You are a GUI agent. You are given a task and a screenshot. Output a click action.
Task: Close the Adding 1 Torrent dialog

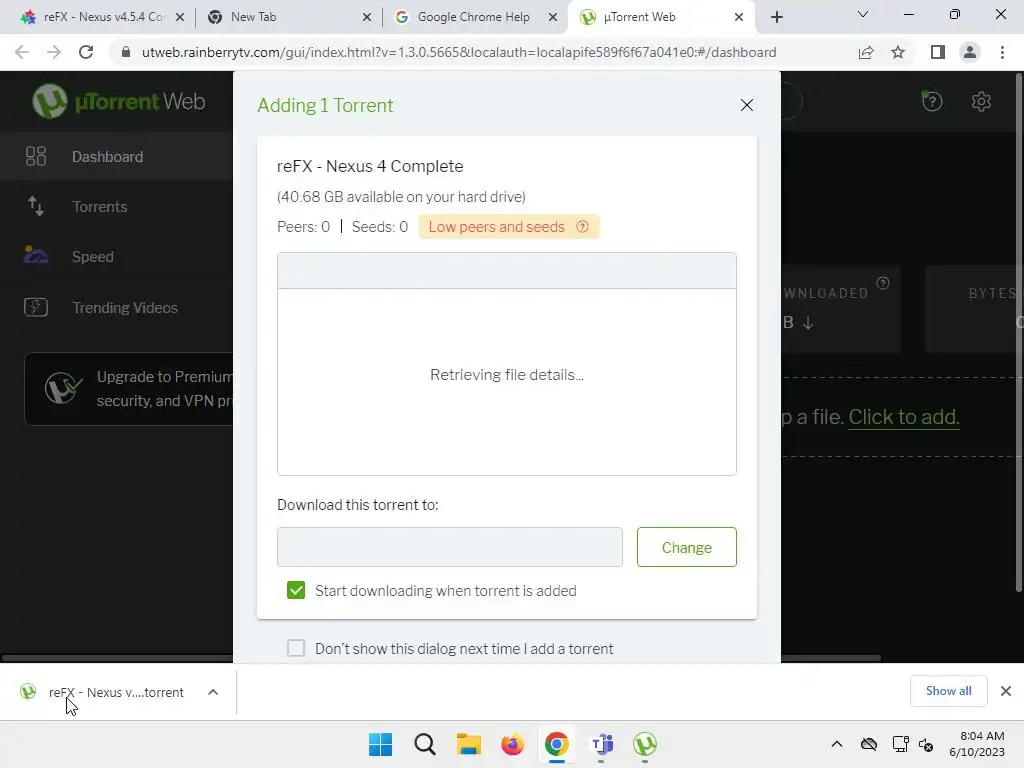(746, 105)
